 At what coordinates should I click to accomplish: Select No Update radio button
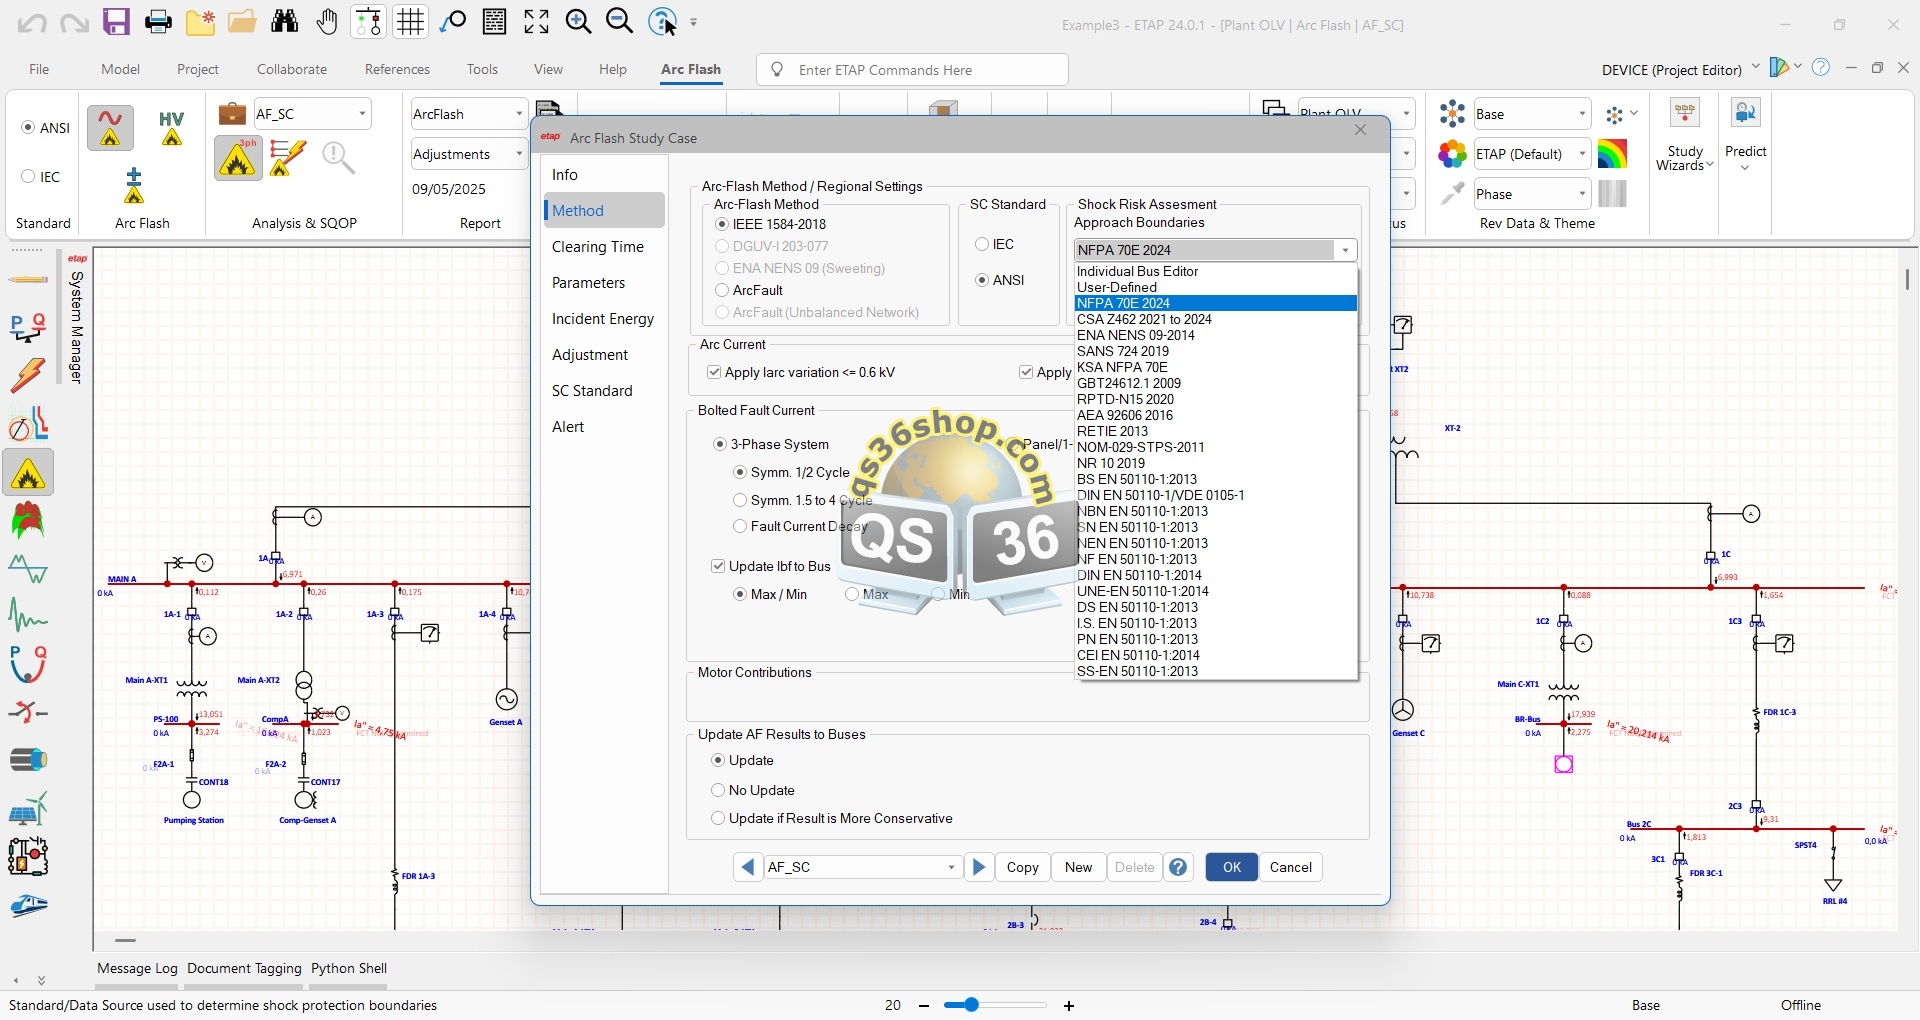(718, 791)
